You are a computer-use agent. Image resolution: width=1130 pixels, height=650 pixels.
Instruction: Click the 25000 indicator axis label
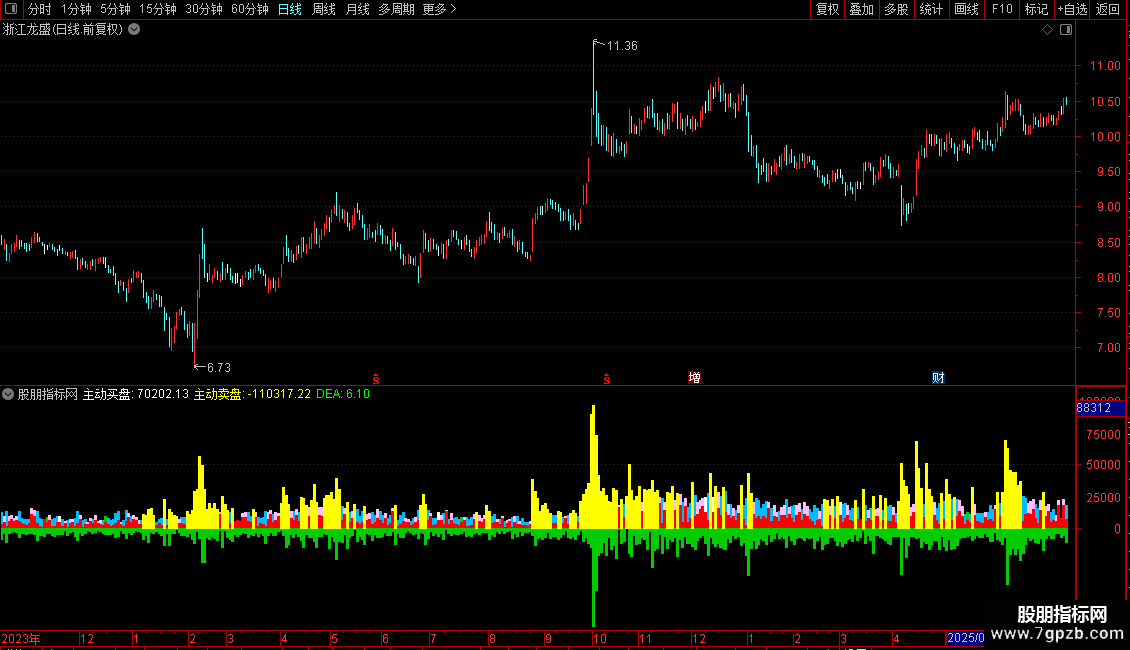[1103, 497]
